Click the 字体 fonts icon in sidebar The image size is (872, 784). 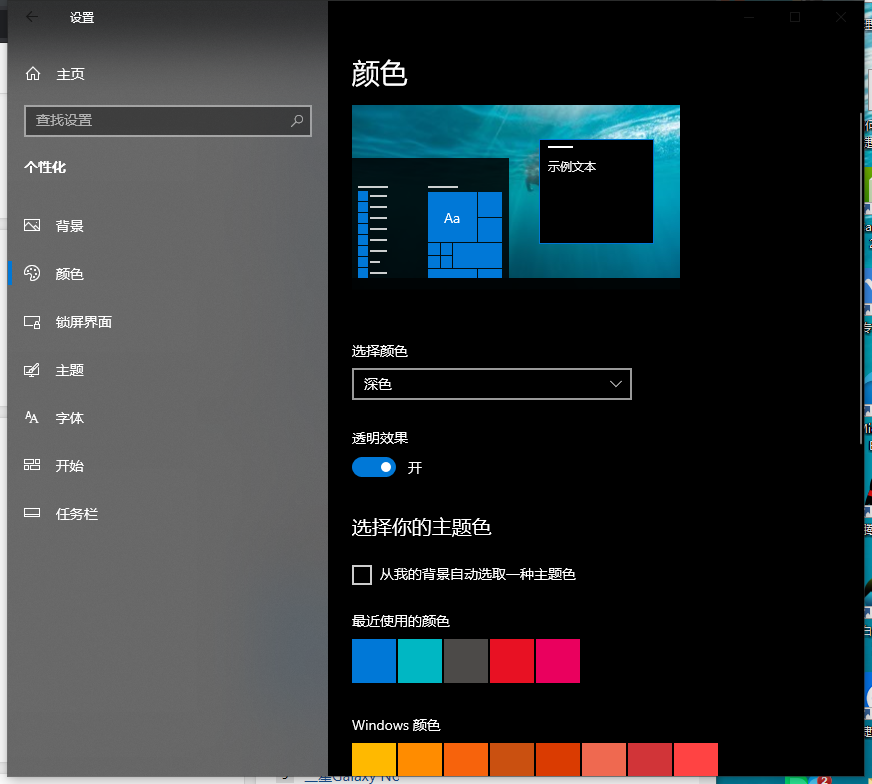(x=33, y=417)
